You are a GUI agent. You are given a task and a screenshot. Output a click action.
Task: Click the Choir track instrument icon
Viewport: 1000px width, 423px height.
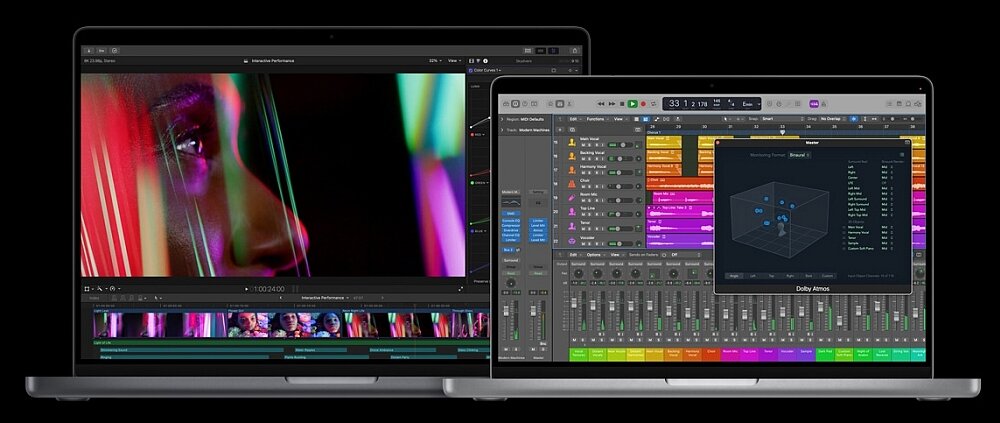pyautogui.click(x=571, y=184)
